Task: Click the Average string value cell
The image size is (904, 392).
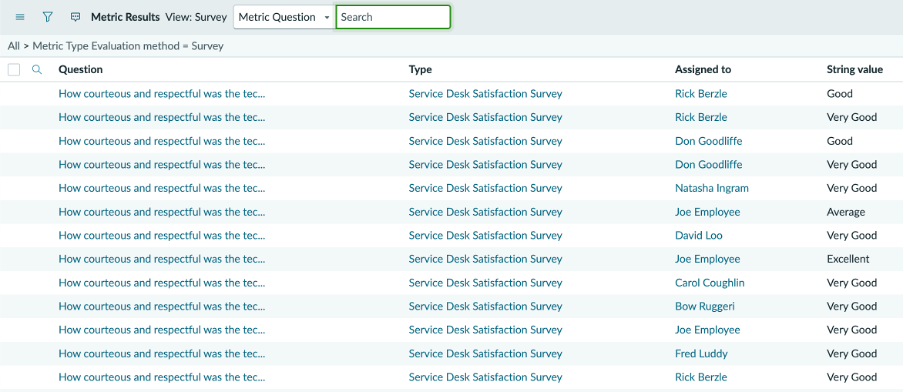Action: (x=846, y=212)
